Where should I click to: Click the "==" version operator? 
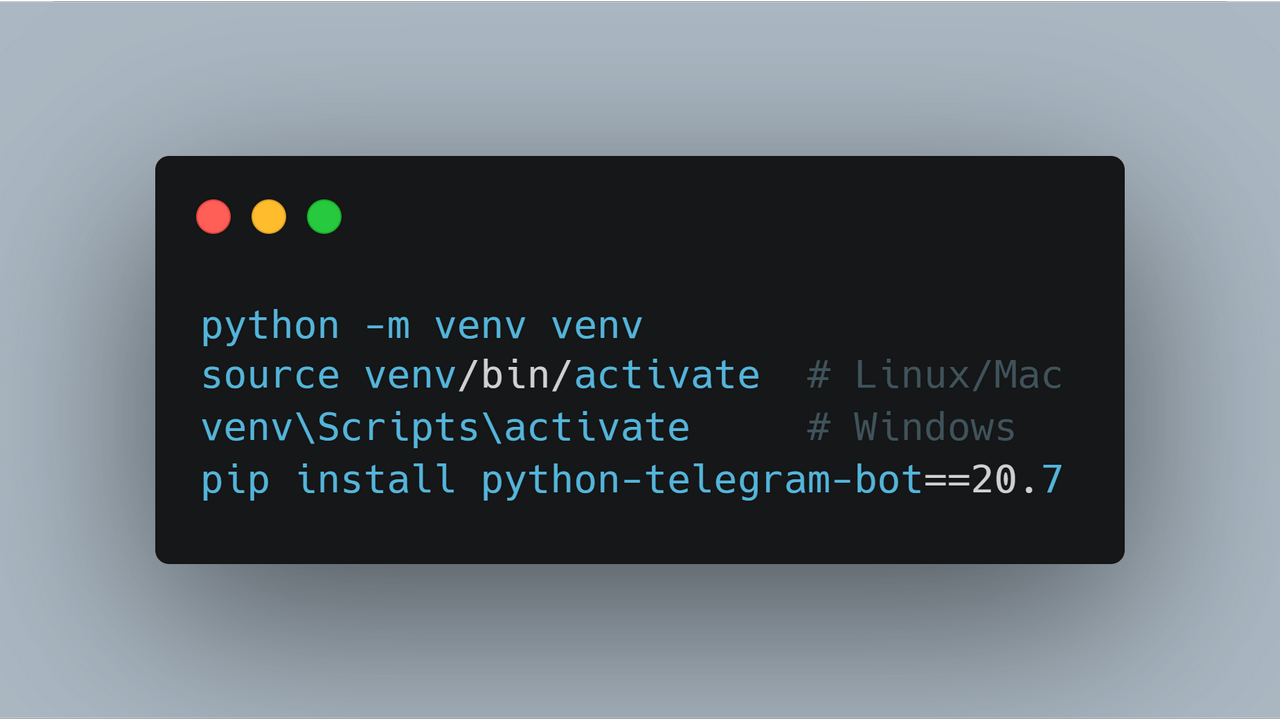click(946, 480)
